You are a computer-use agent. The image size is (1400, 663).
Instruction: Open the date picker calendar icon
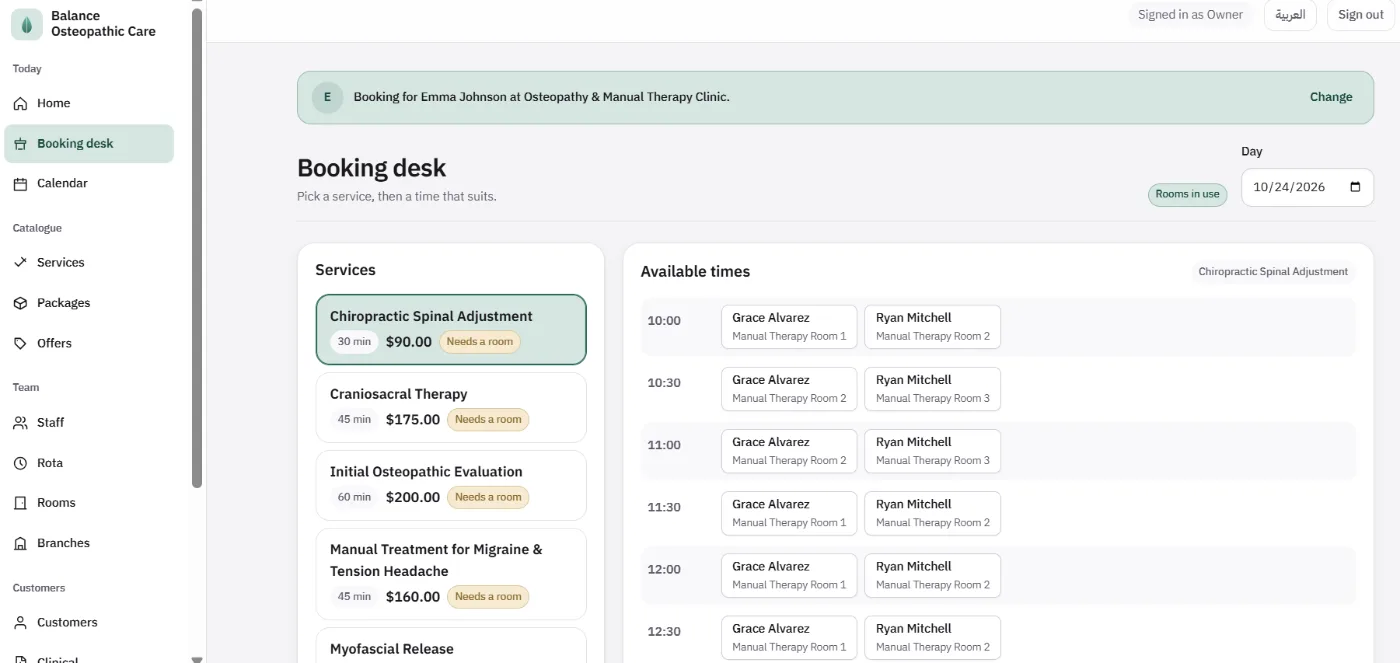coord(1355,187)
